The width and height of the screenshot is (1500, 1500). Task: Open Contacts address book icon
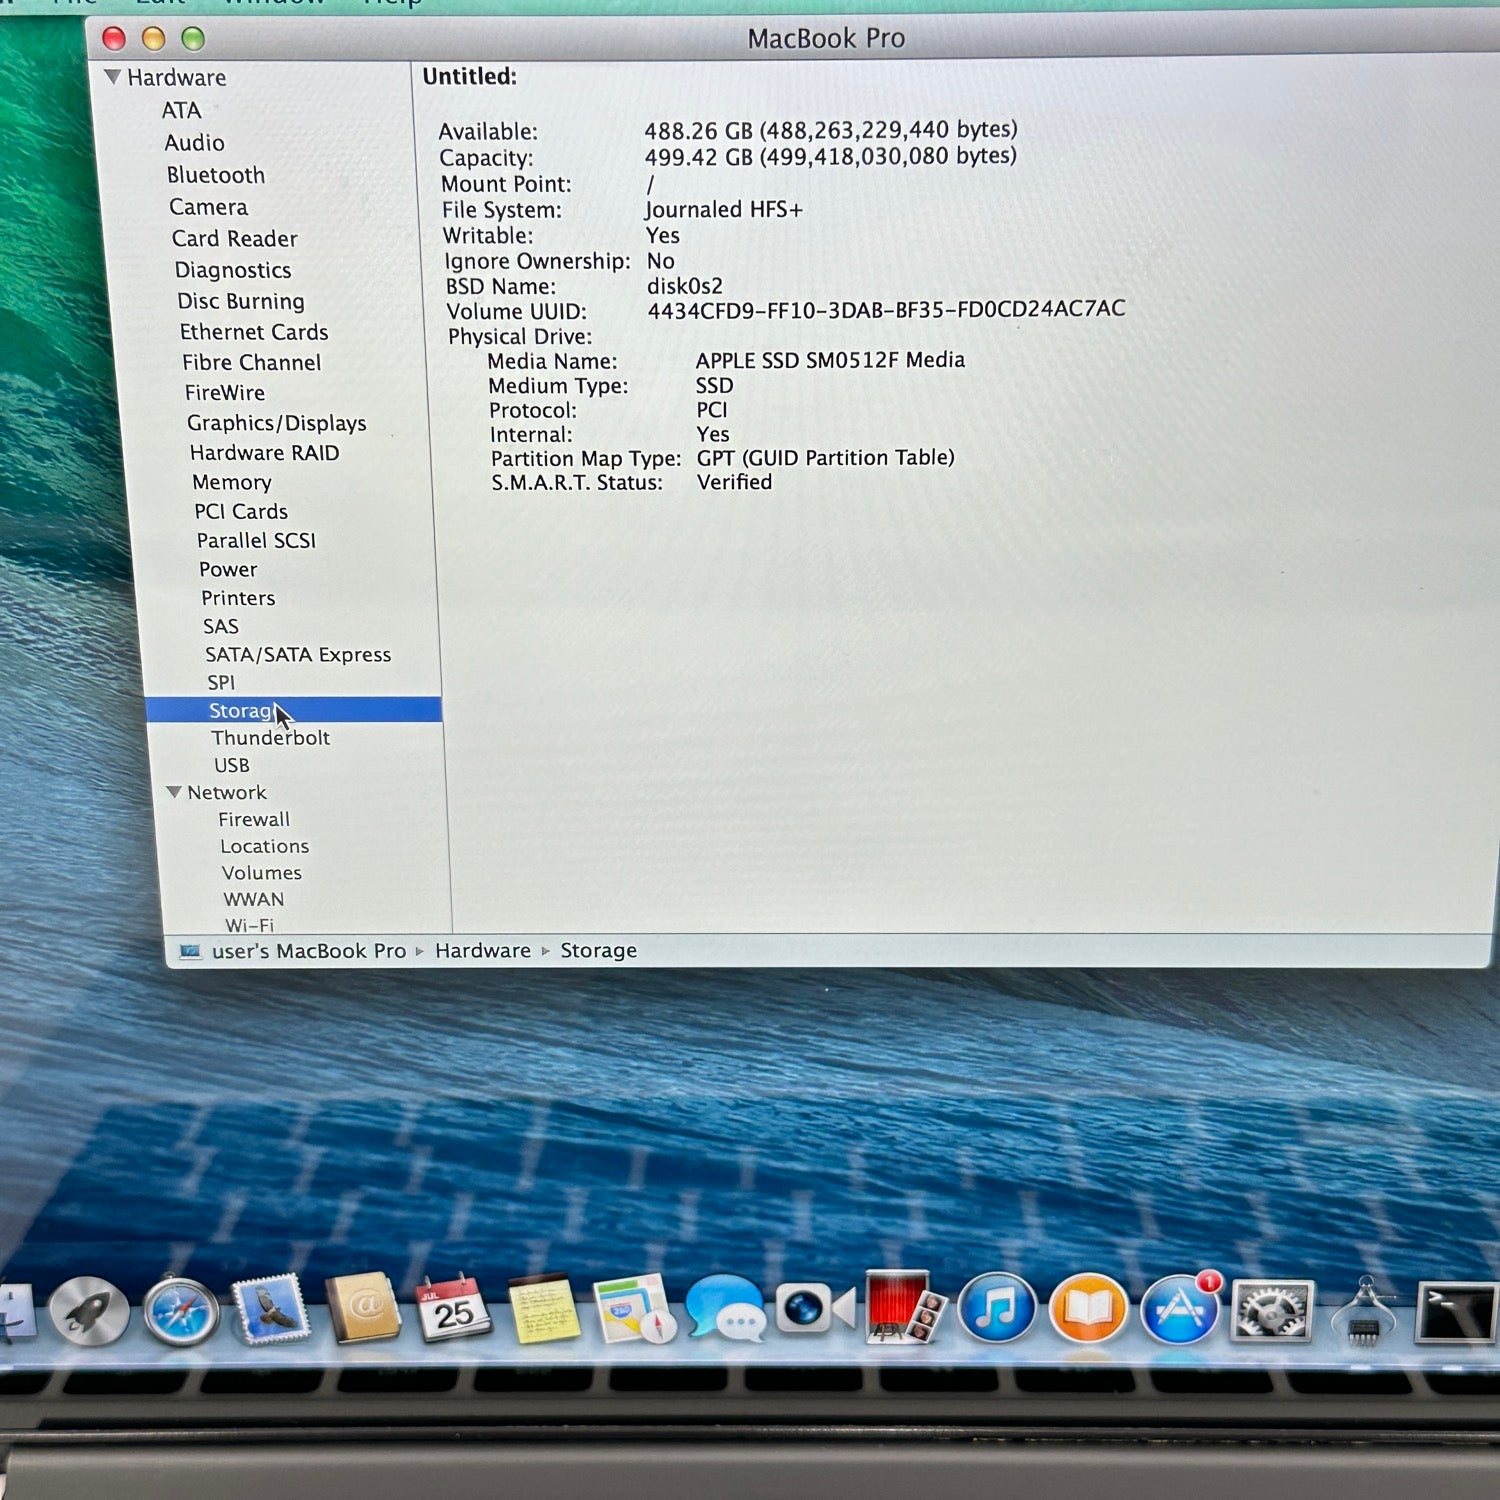(362, 1307)
